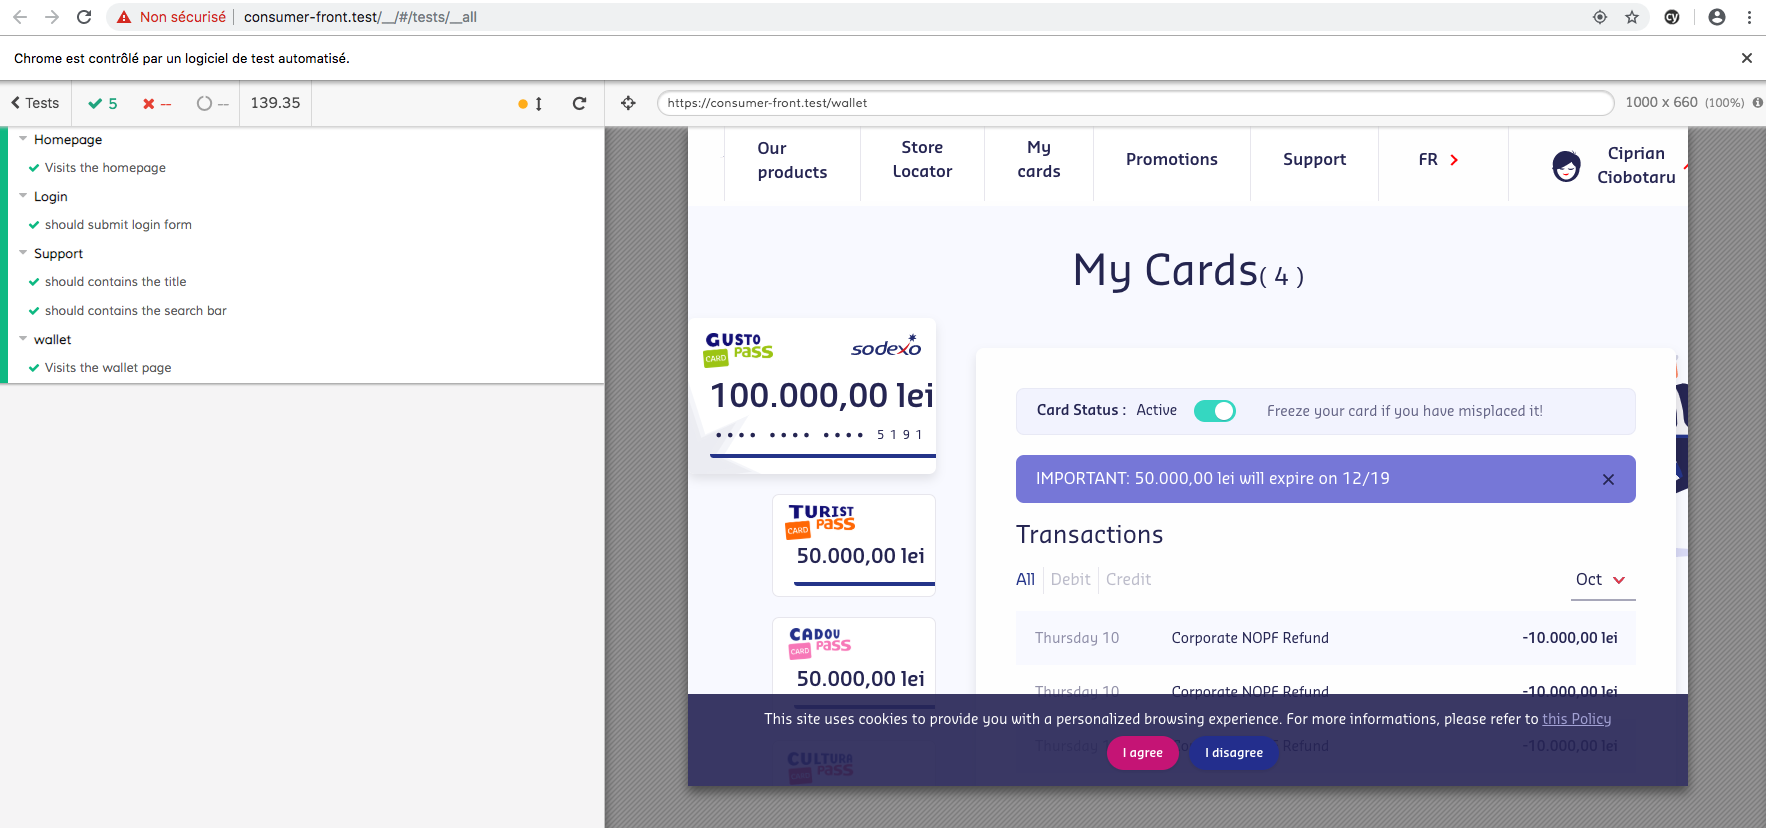Click the 139.35 test duration value
Image resolution: width=1766 pixels, height=828 pixels.
tap(275, 103)
